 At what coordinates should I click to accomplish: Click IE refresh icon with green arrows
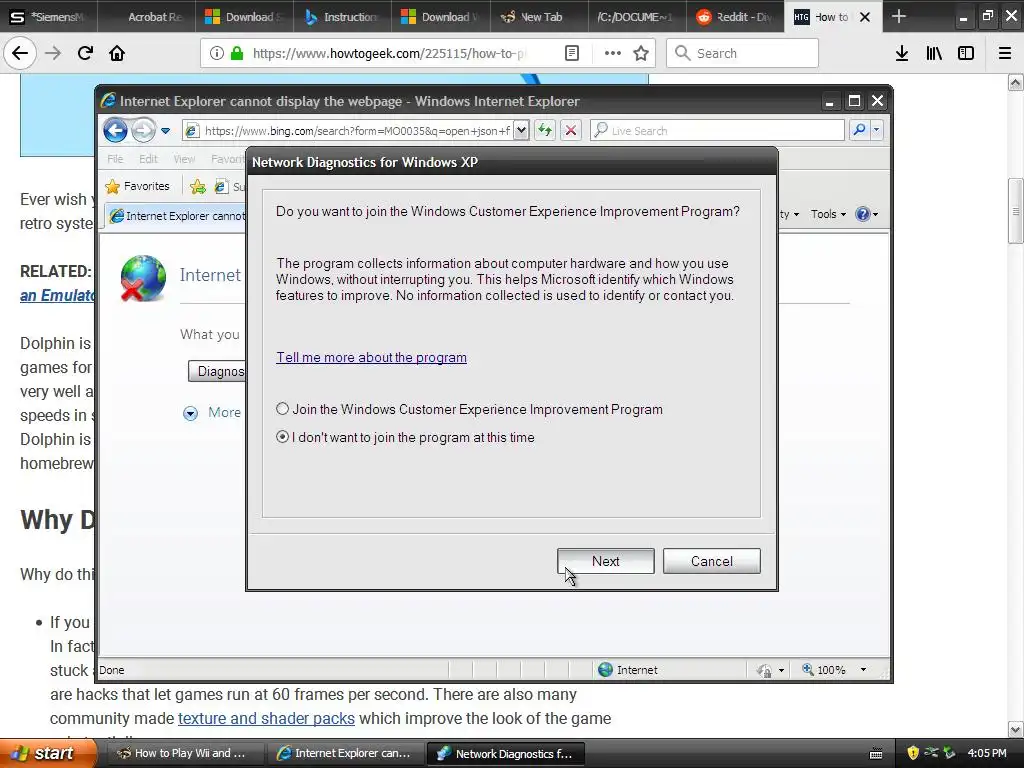point(545,131)
